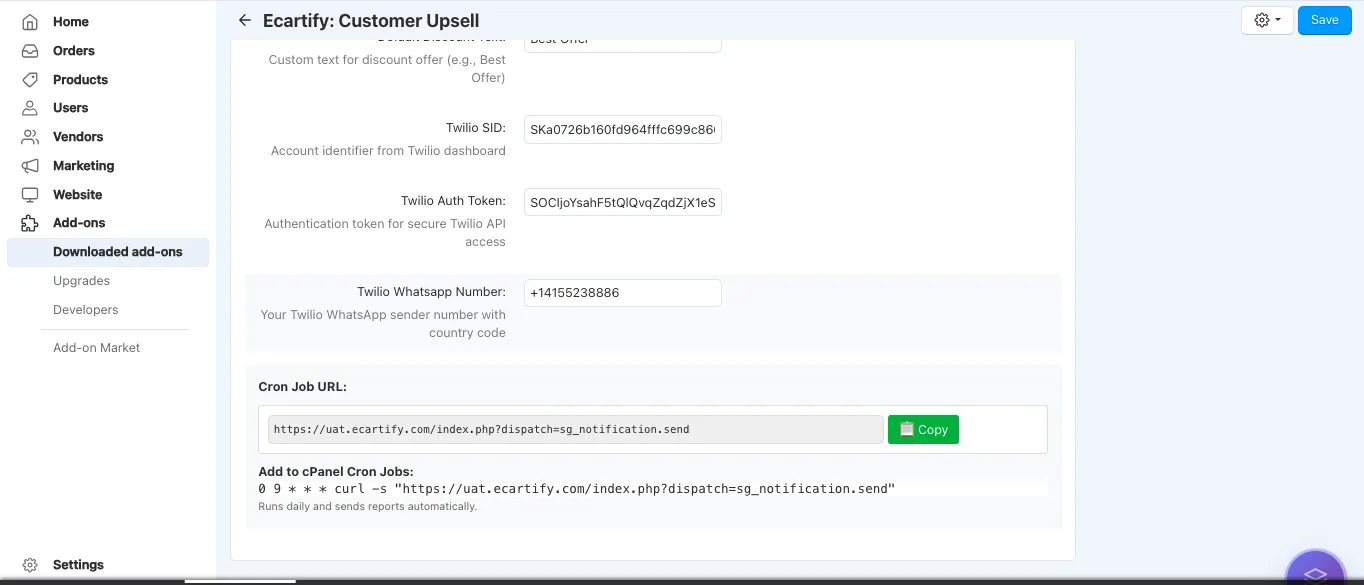Open the Marketing menu
1364x585 pixels.
tap(83, 166)
